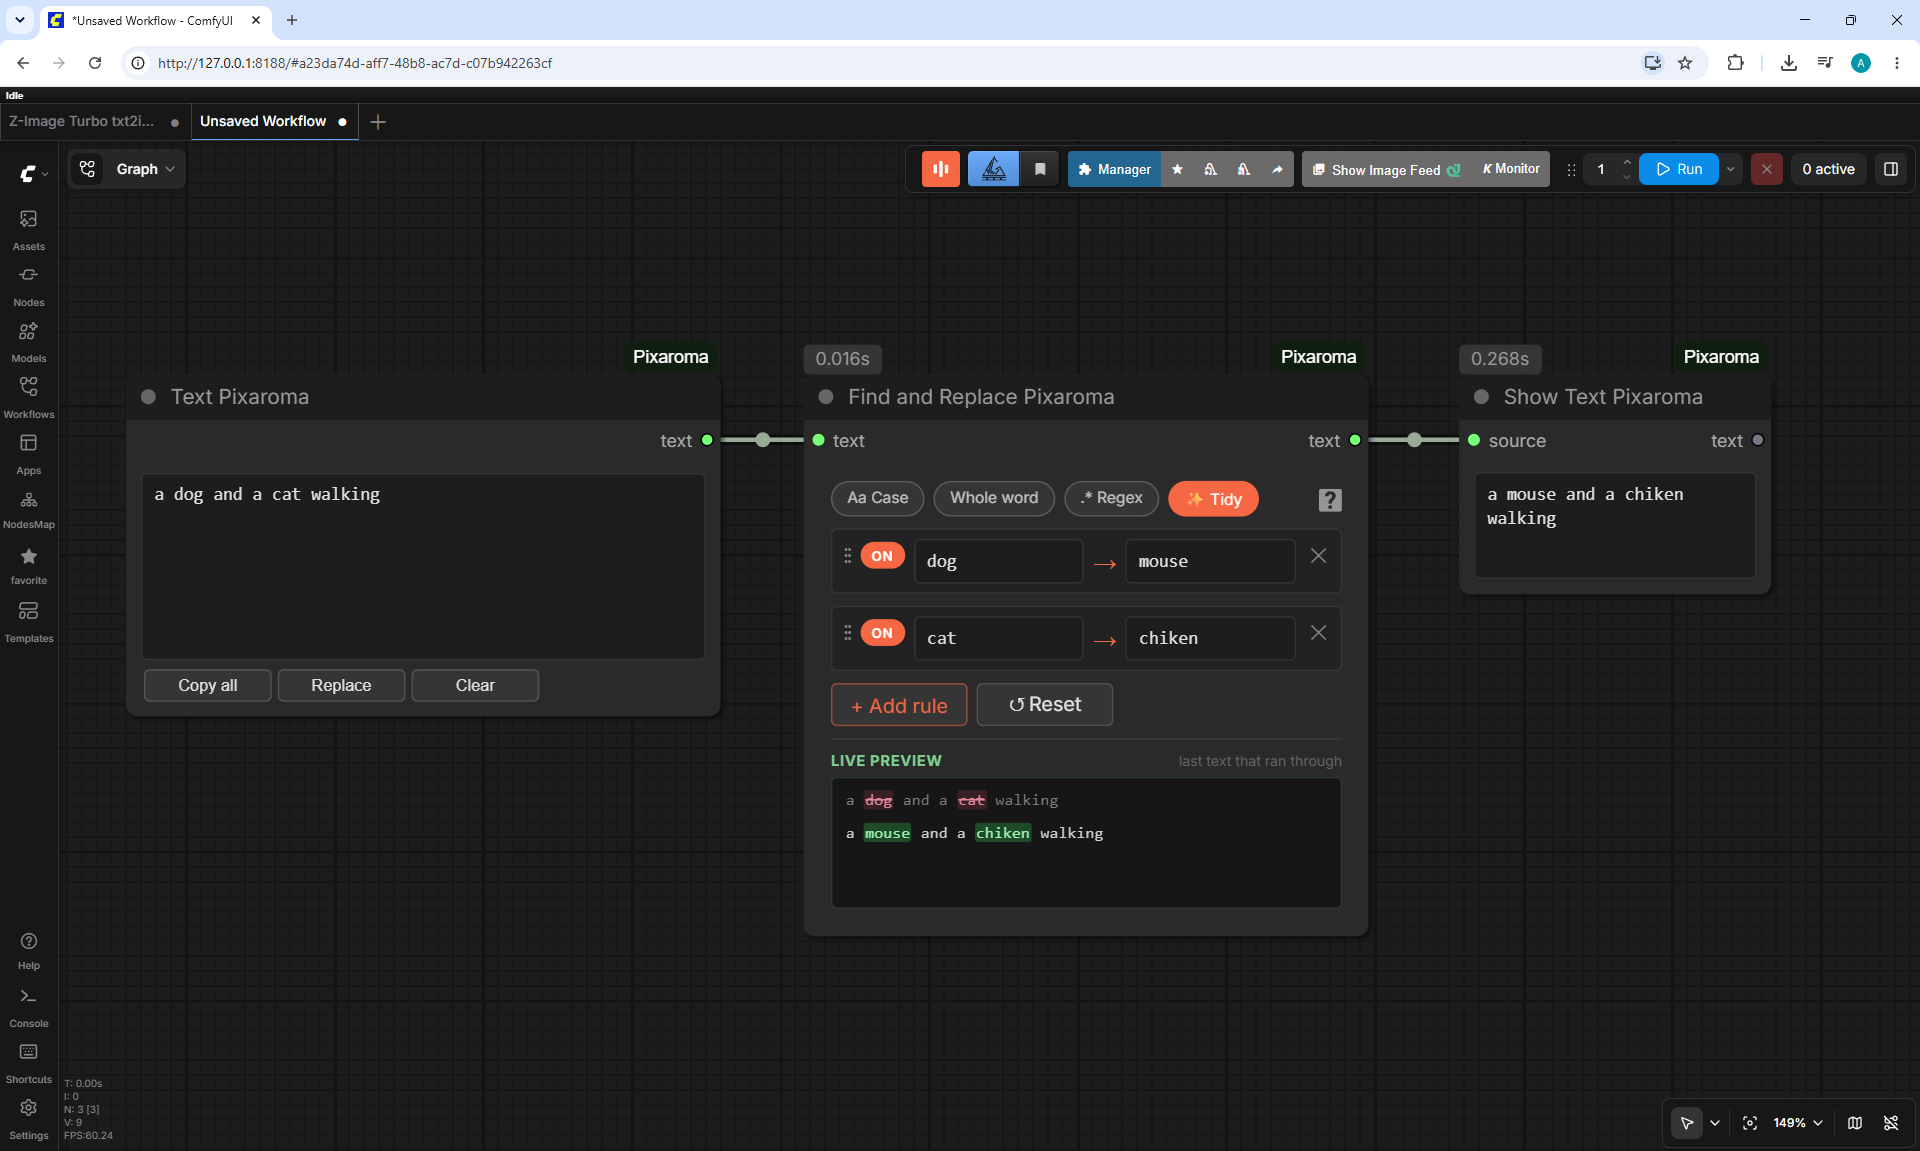Add a new find and replace rule

(899, 705)
